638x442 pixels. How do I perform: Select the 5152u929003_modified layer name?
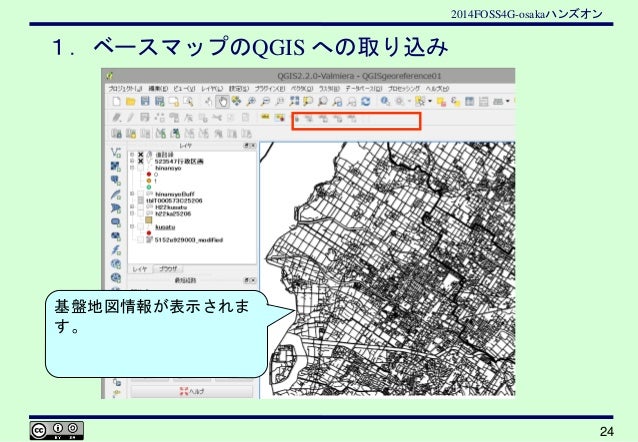188,240
